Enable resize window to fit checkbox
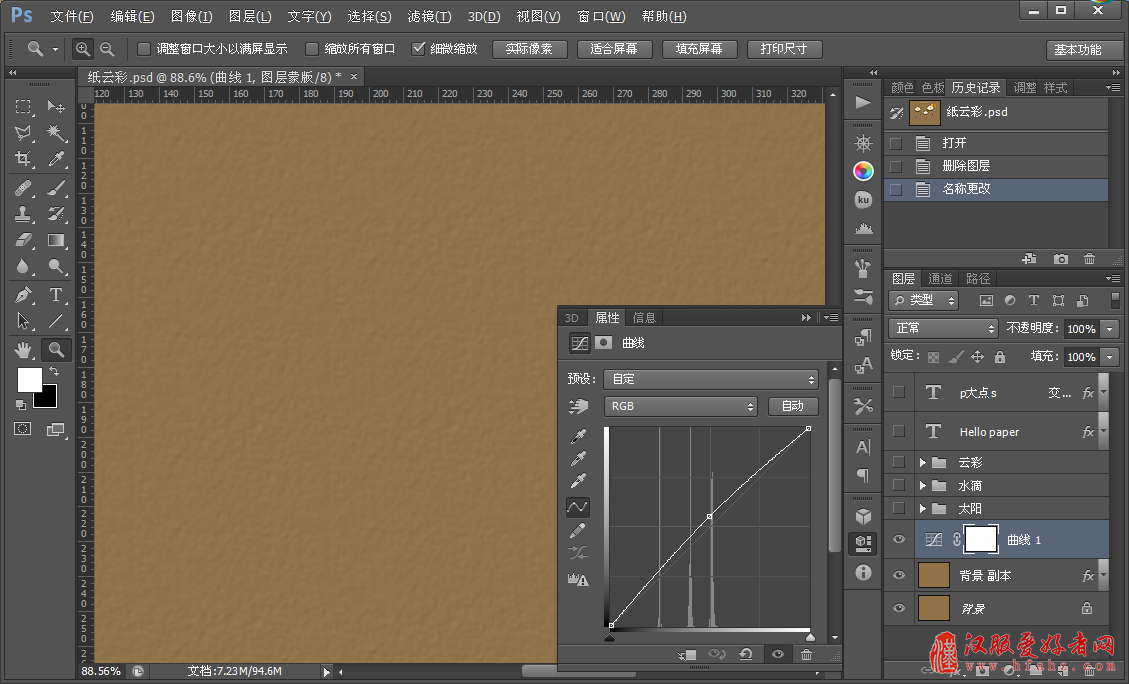This screenshot has height=684, width=1129. (x=144, y=49)
